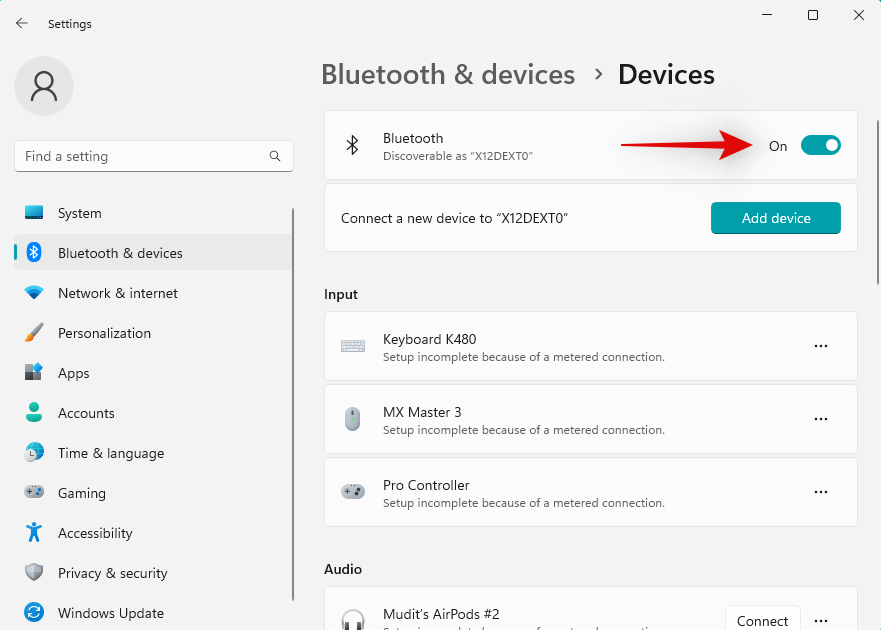Click the Keyboard K480 keyboard icon
The height and width of the screenshot is (630, 881).
click(x=353, y=346)
